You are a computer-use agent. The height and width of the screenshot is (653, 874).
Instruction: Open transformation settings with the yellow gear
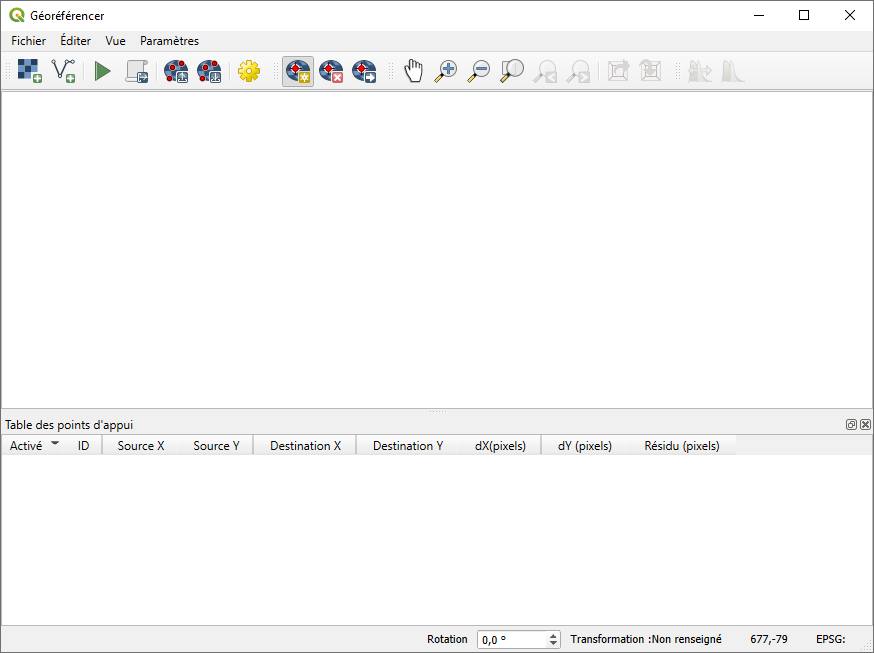click(248, 71)
